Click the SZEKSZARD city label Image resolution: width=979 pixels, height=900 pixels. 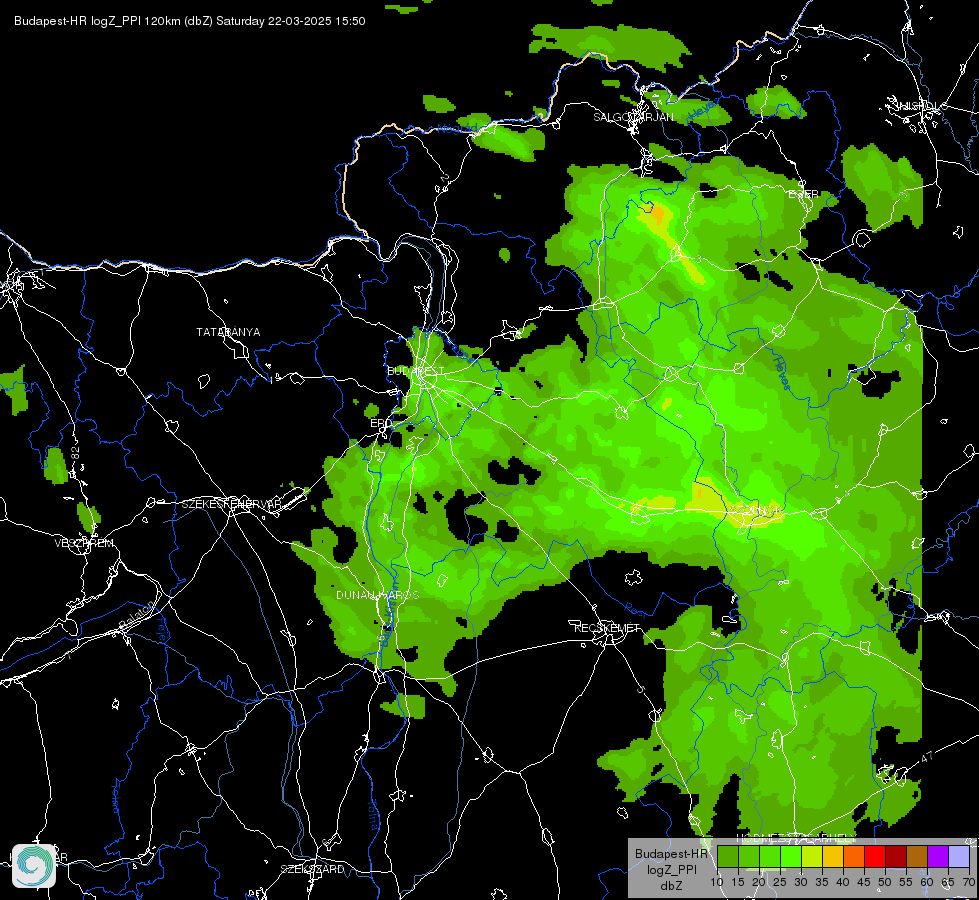click(312, 869)
